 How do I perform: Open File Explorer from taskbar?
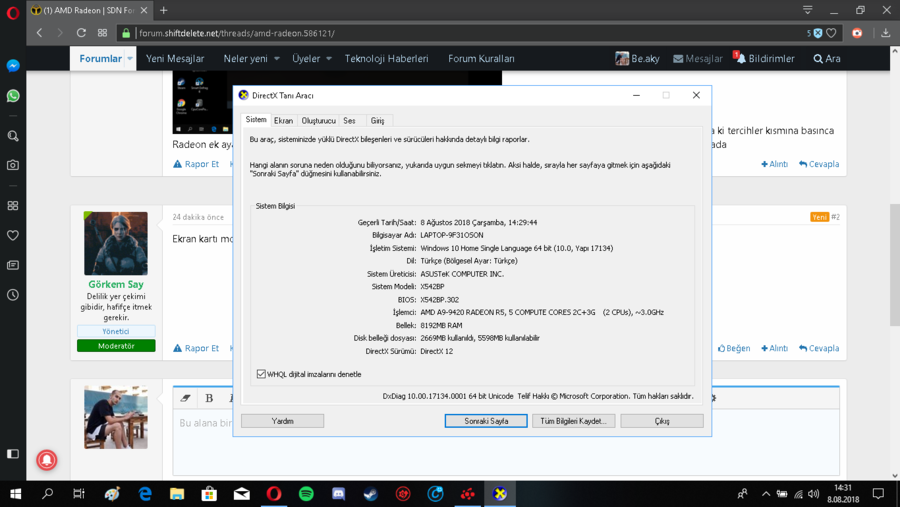click(177, 493)
